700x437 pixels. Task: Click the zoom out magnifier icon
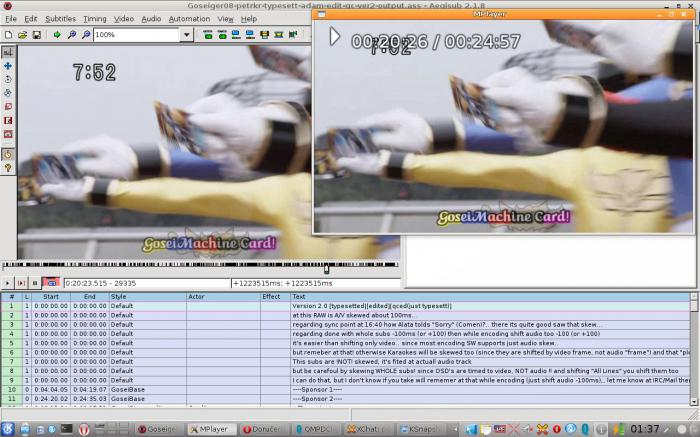(86, 34)
